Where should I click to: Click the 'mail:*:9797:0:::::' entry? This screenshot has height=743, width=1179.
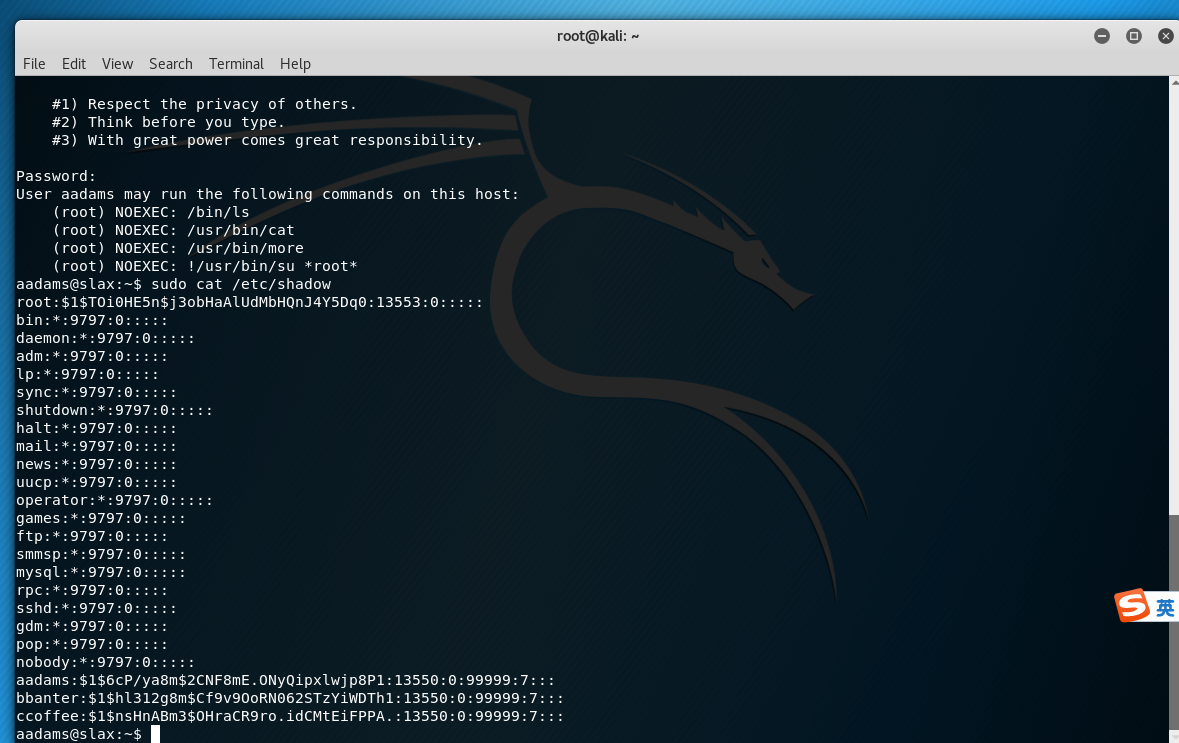(96, 447)
